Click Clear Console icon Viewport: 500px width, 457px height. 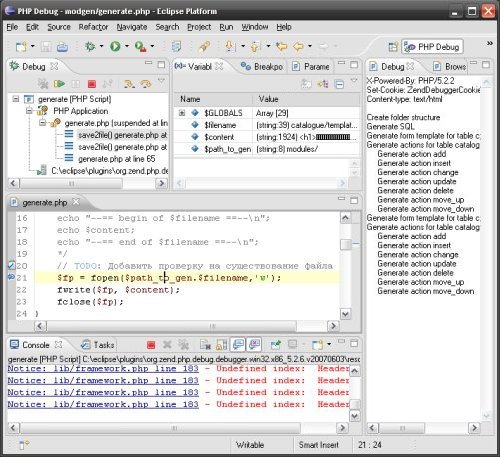[x=205, y=345]
